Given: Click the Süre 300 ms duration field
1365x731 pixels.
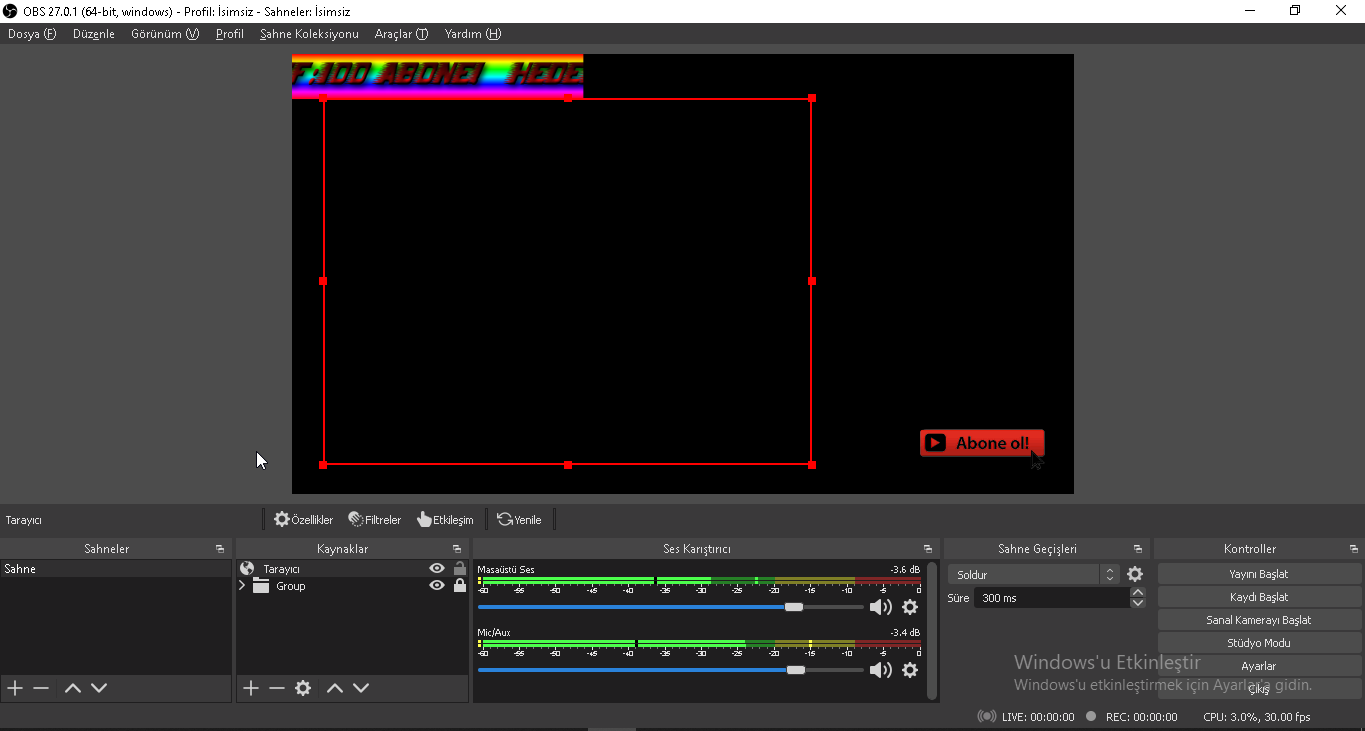Looking at the screenshot, I should tap(1052, 598).
